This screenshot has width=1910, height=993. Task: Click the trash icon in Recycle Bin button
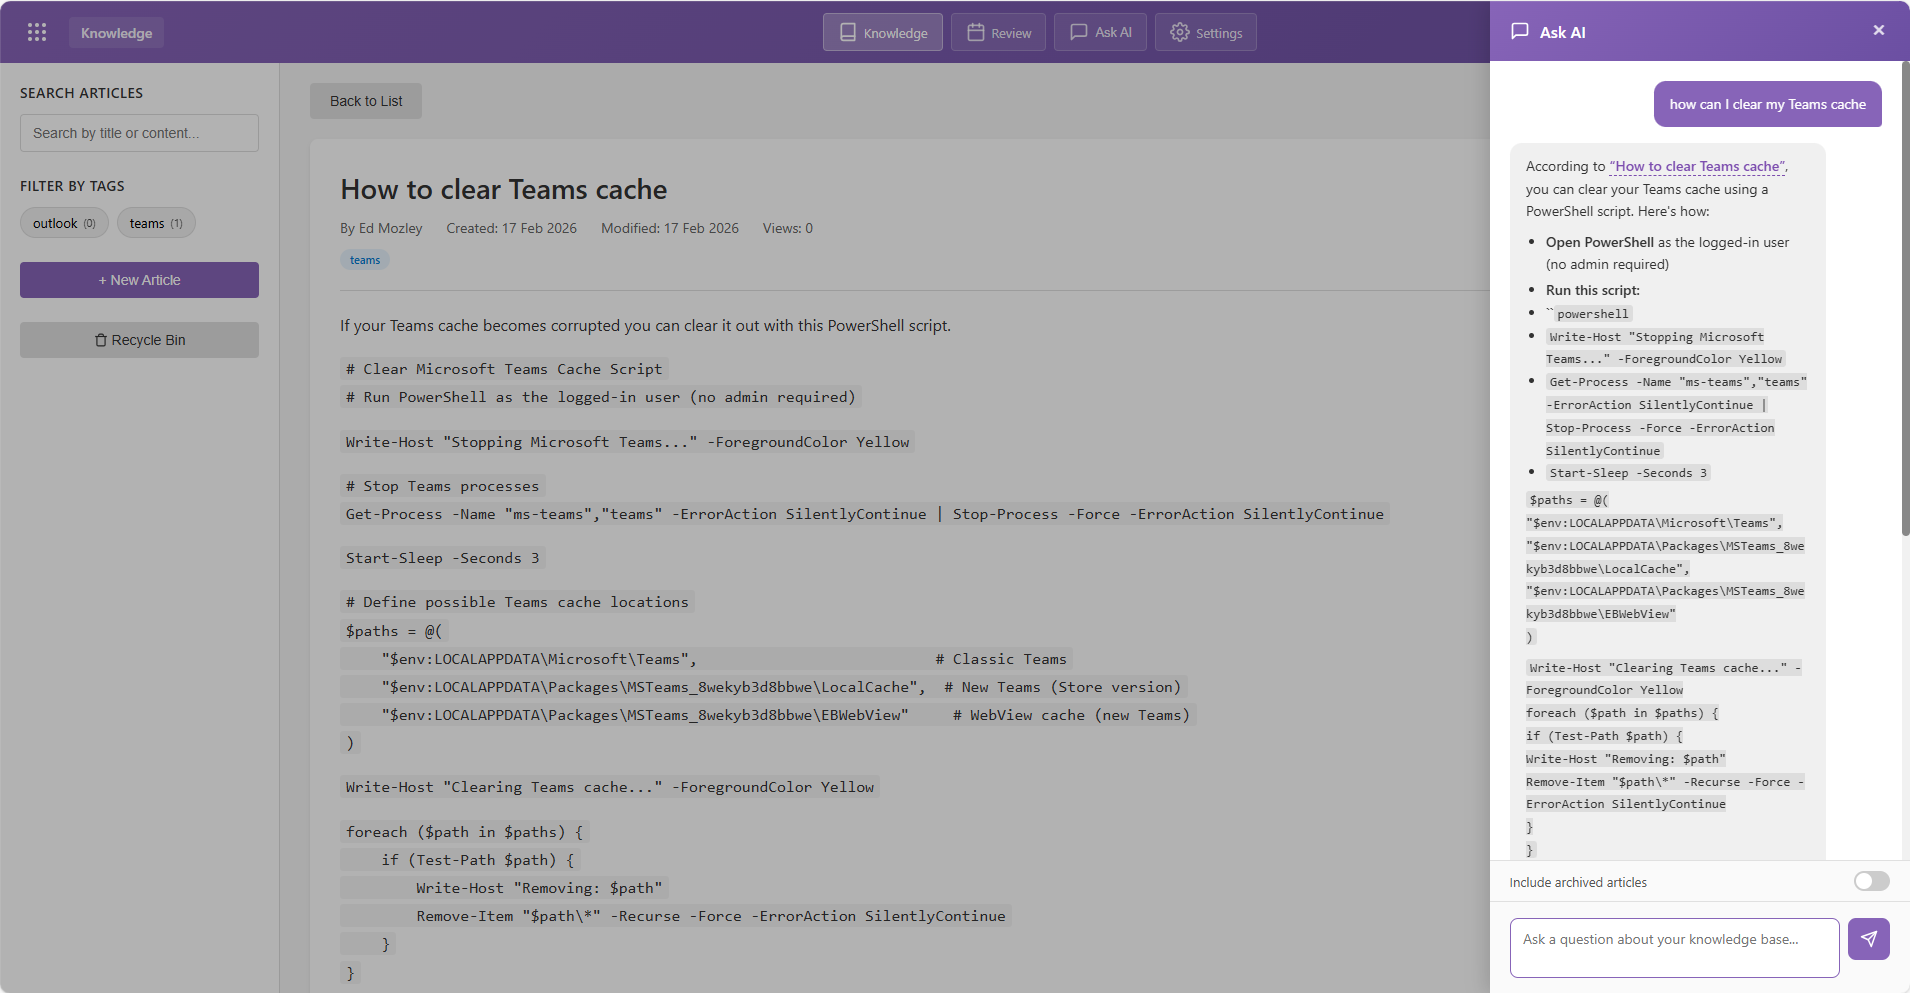tap(101, 340)
